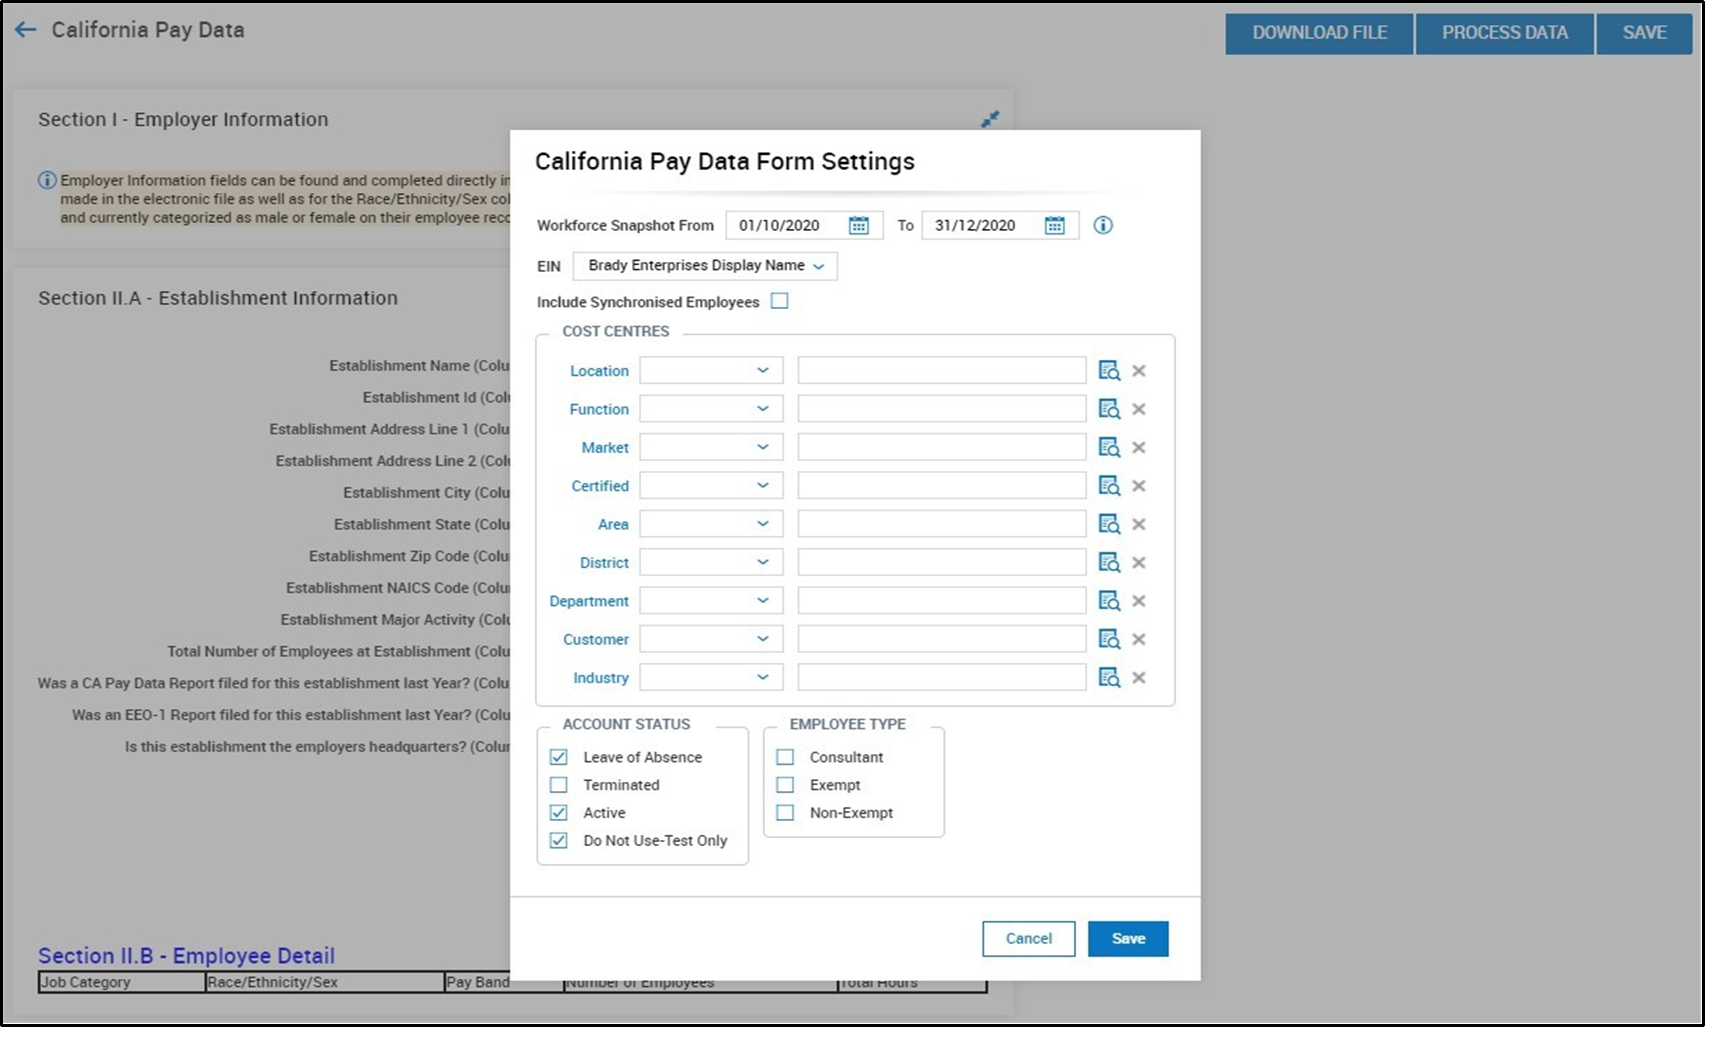Expand the Market operator dropdown
1720x1060 pixels.
(x=711, y=447)
